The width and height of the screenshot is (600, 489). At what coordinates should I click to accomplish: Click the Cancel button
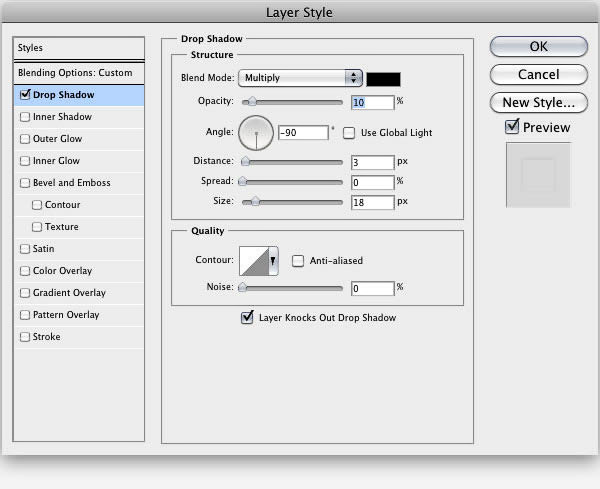point(538,74)
